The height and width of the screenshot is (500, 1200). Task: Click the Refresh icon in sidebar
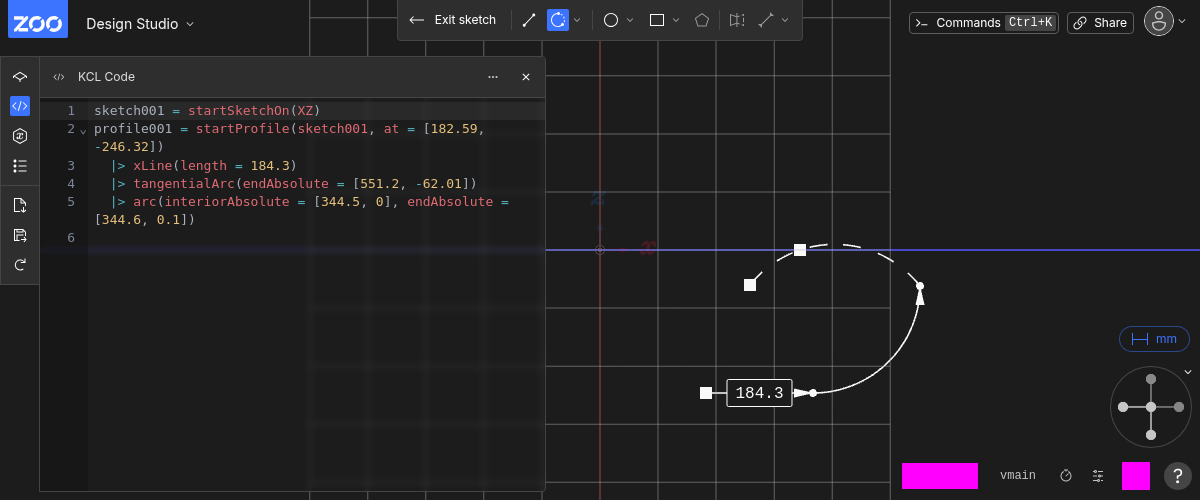20,265
